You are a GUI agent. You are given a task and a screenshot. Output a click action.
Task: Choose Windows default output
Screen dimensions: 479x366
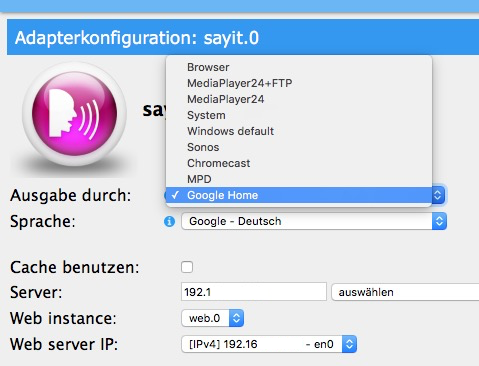pos(299,131)
